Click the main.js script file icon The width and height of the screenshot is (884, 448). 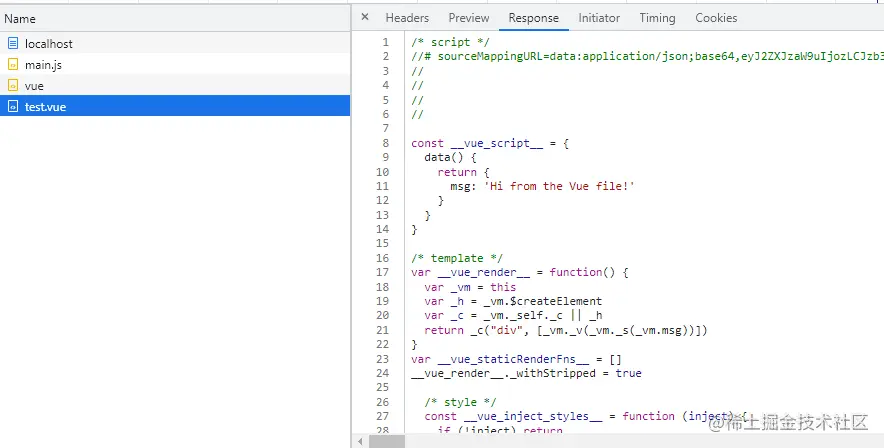tap(13, 65)
